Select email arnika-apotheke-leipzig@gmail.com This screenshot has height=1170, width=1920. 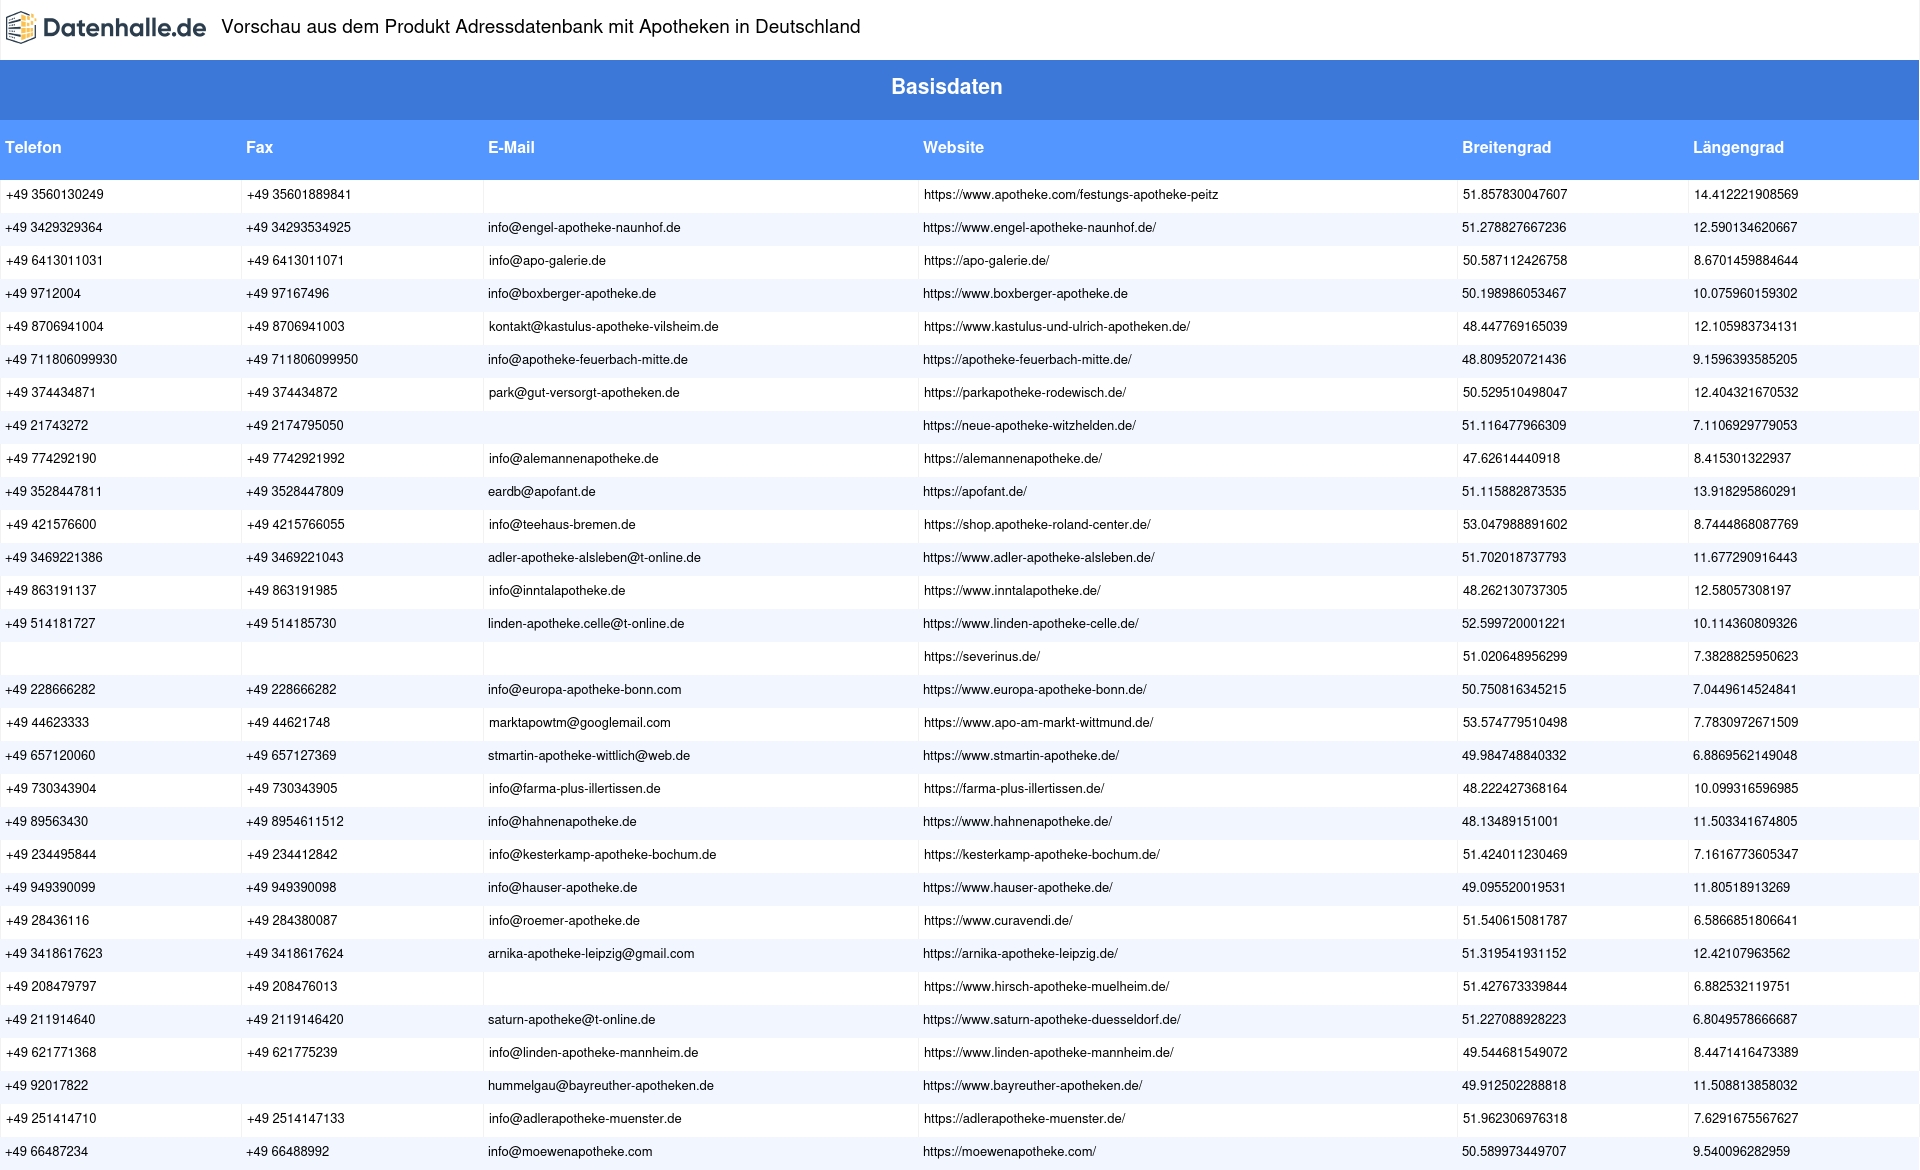pyautogui.click(x=591, y=954)
